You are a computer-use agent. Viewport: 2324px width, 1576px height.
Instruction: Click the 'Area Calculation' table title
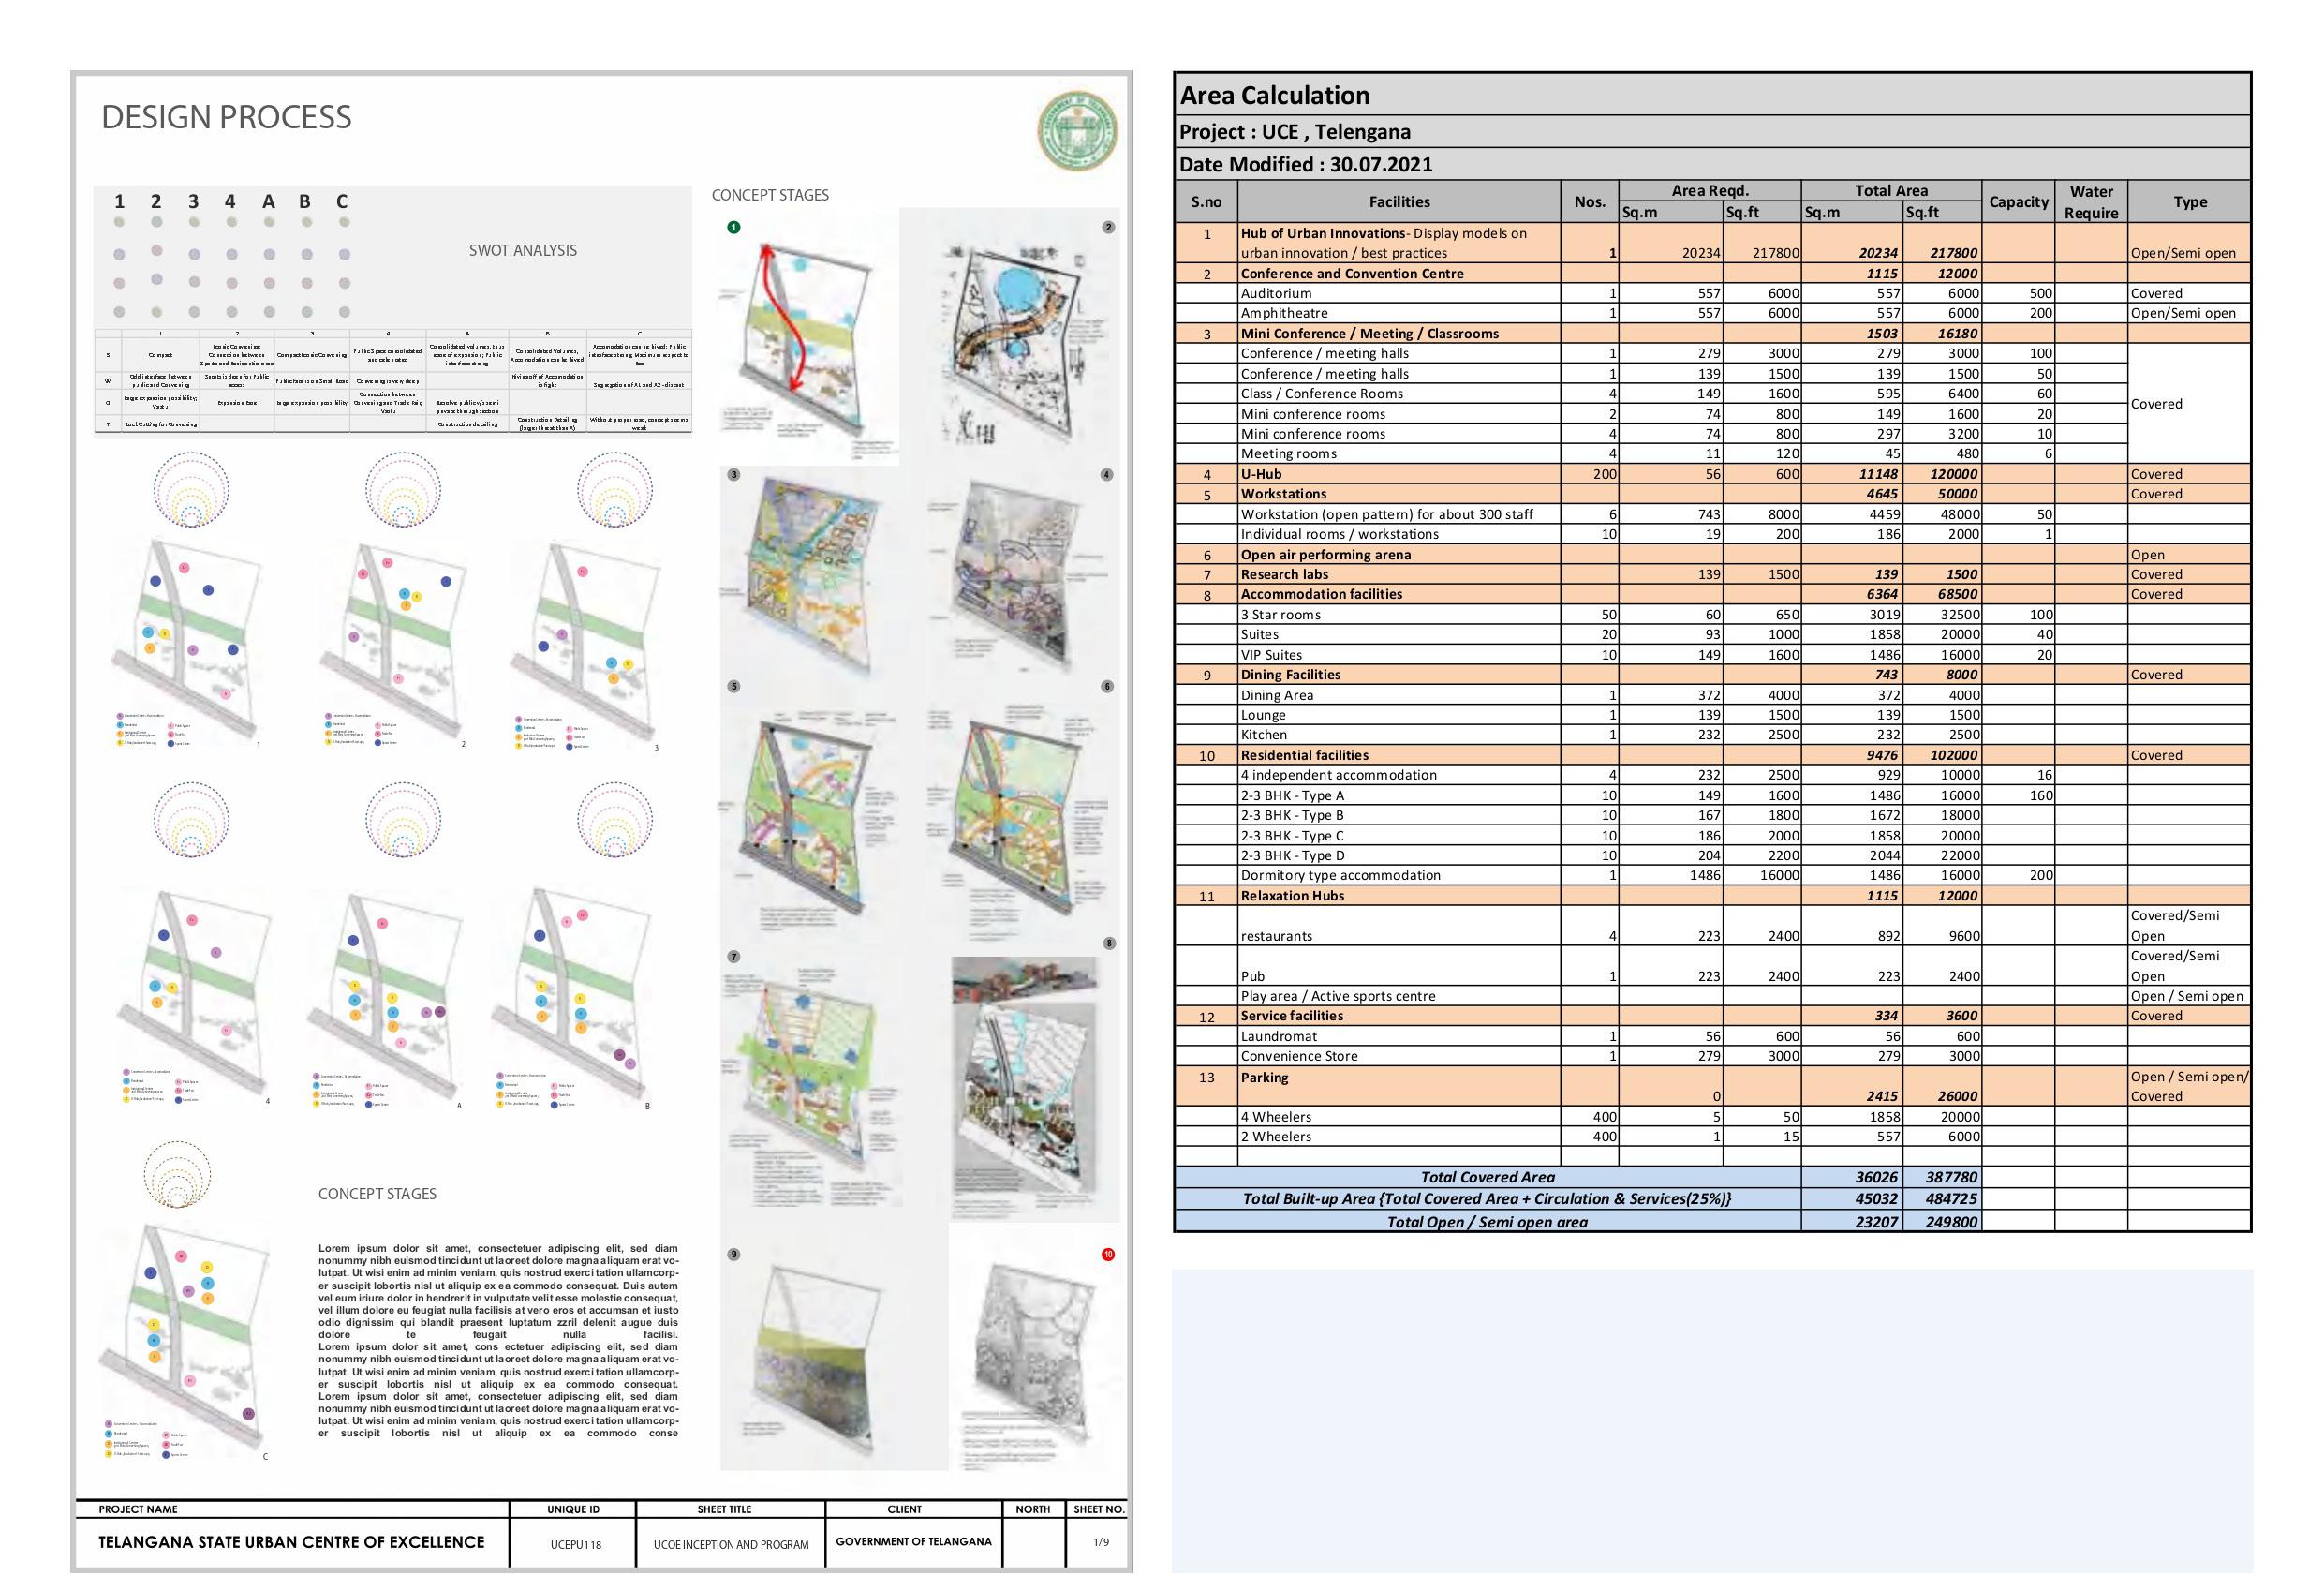tap(1275, 95)
